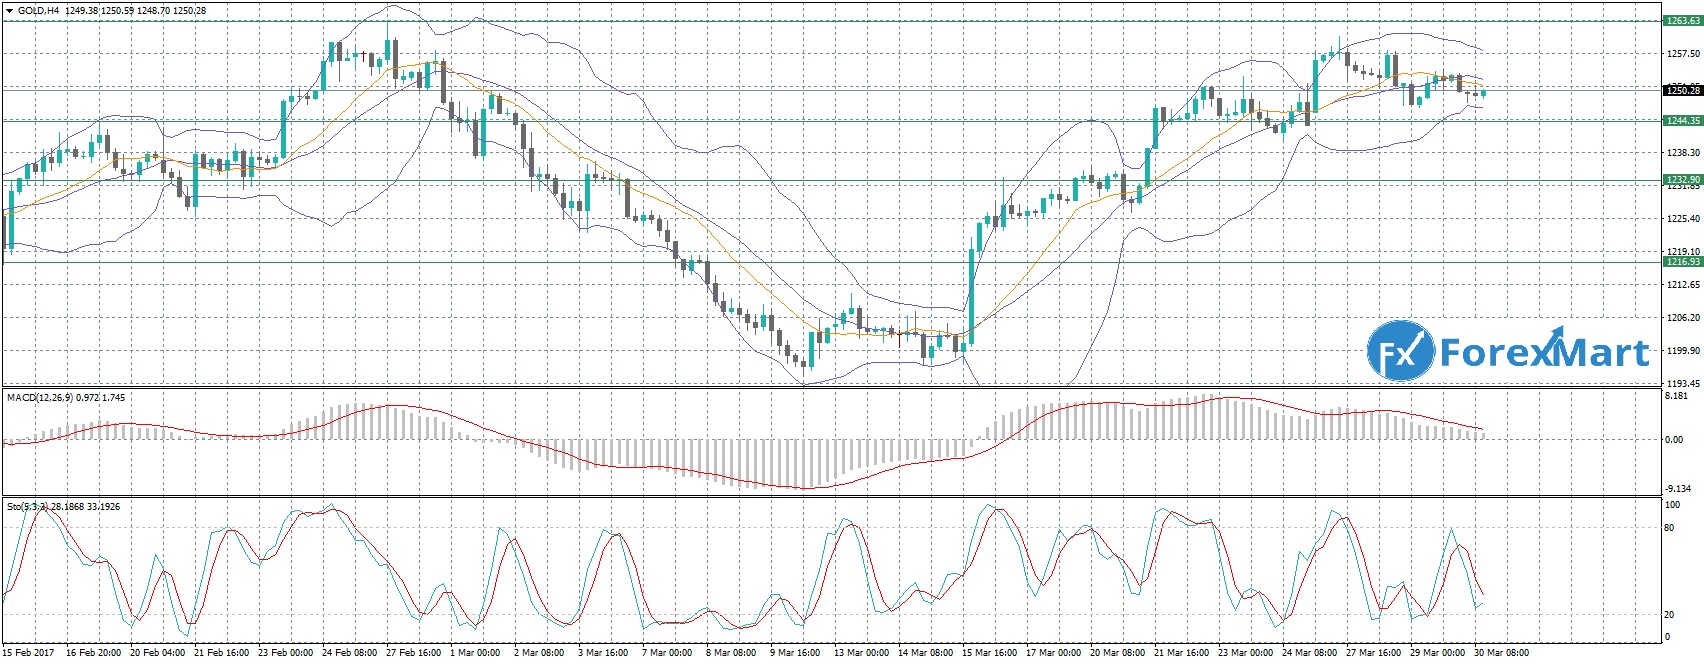
Task: Click the 30 Mar 08:00 time label
Action: point(1500,653)
